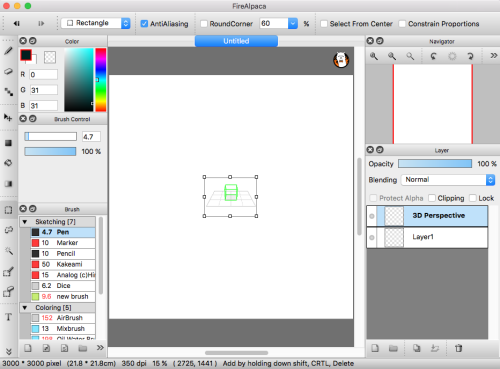Open the Rectangle selection shape dropdown

96,23
